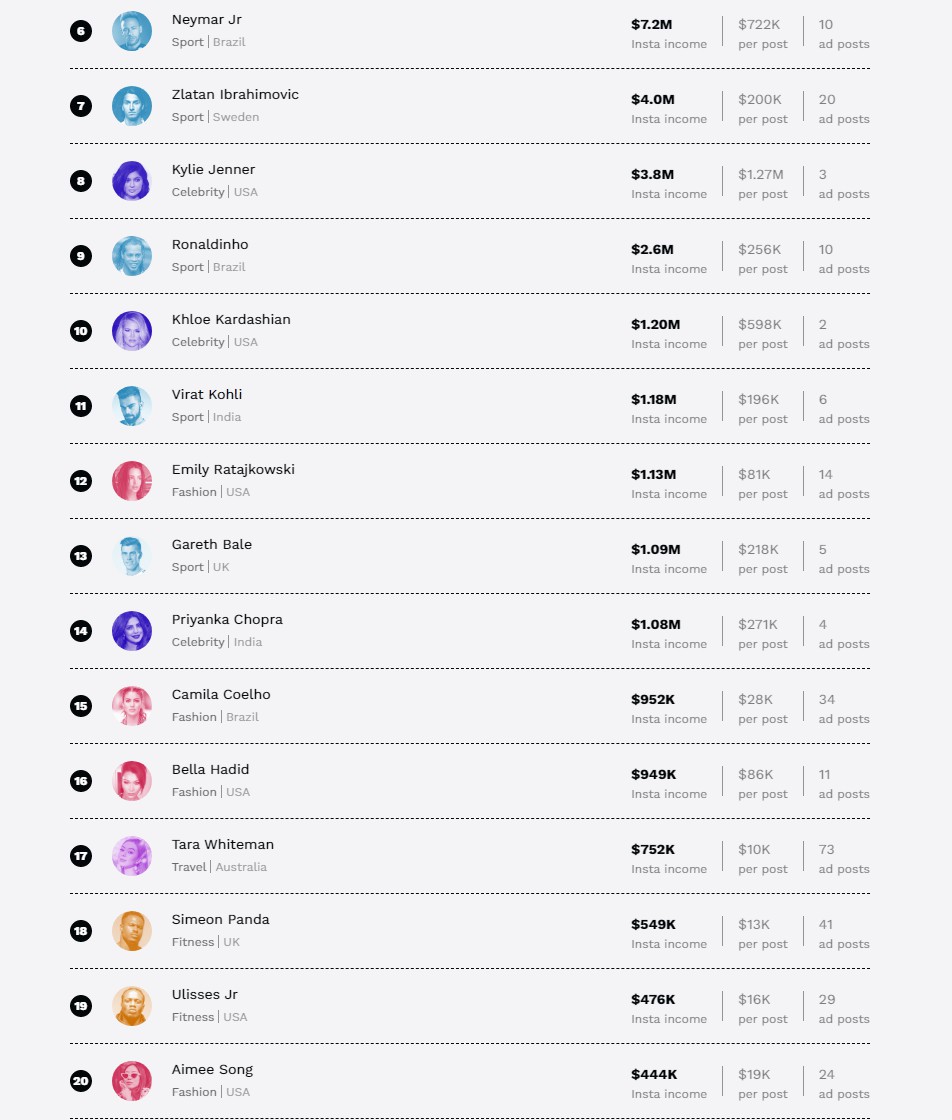Click Khloe Kardashian's $598K per post value
Image resolution: width=952 pixels, height=1120 pixels.
click(x=760, y=324)
